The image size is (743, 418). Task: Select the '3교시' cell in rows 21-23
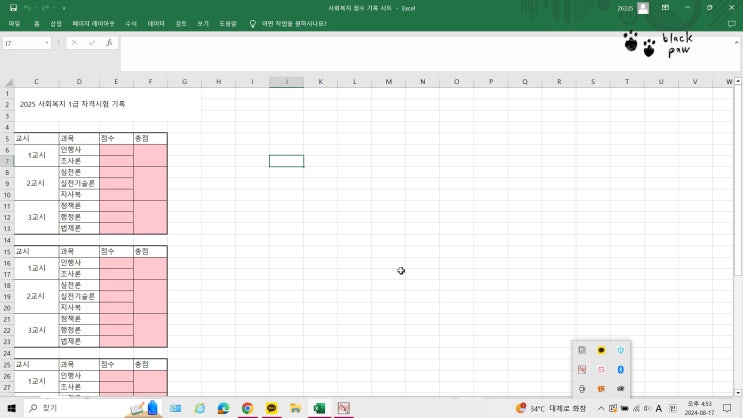pyautogui.click(x=36, y=330)
